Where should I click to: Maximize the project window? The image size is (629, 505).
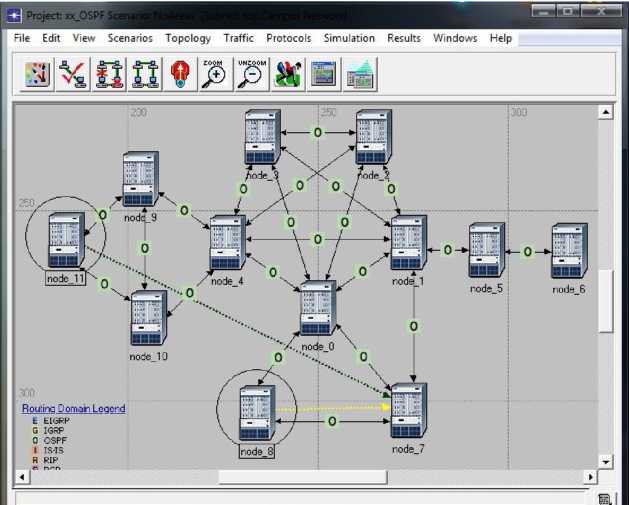pos(568,12)
